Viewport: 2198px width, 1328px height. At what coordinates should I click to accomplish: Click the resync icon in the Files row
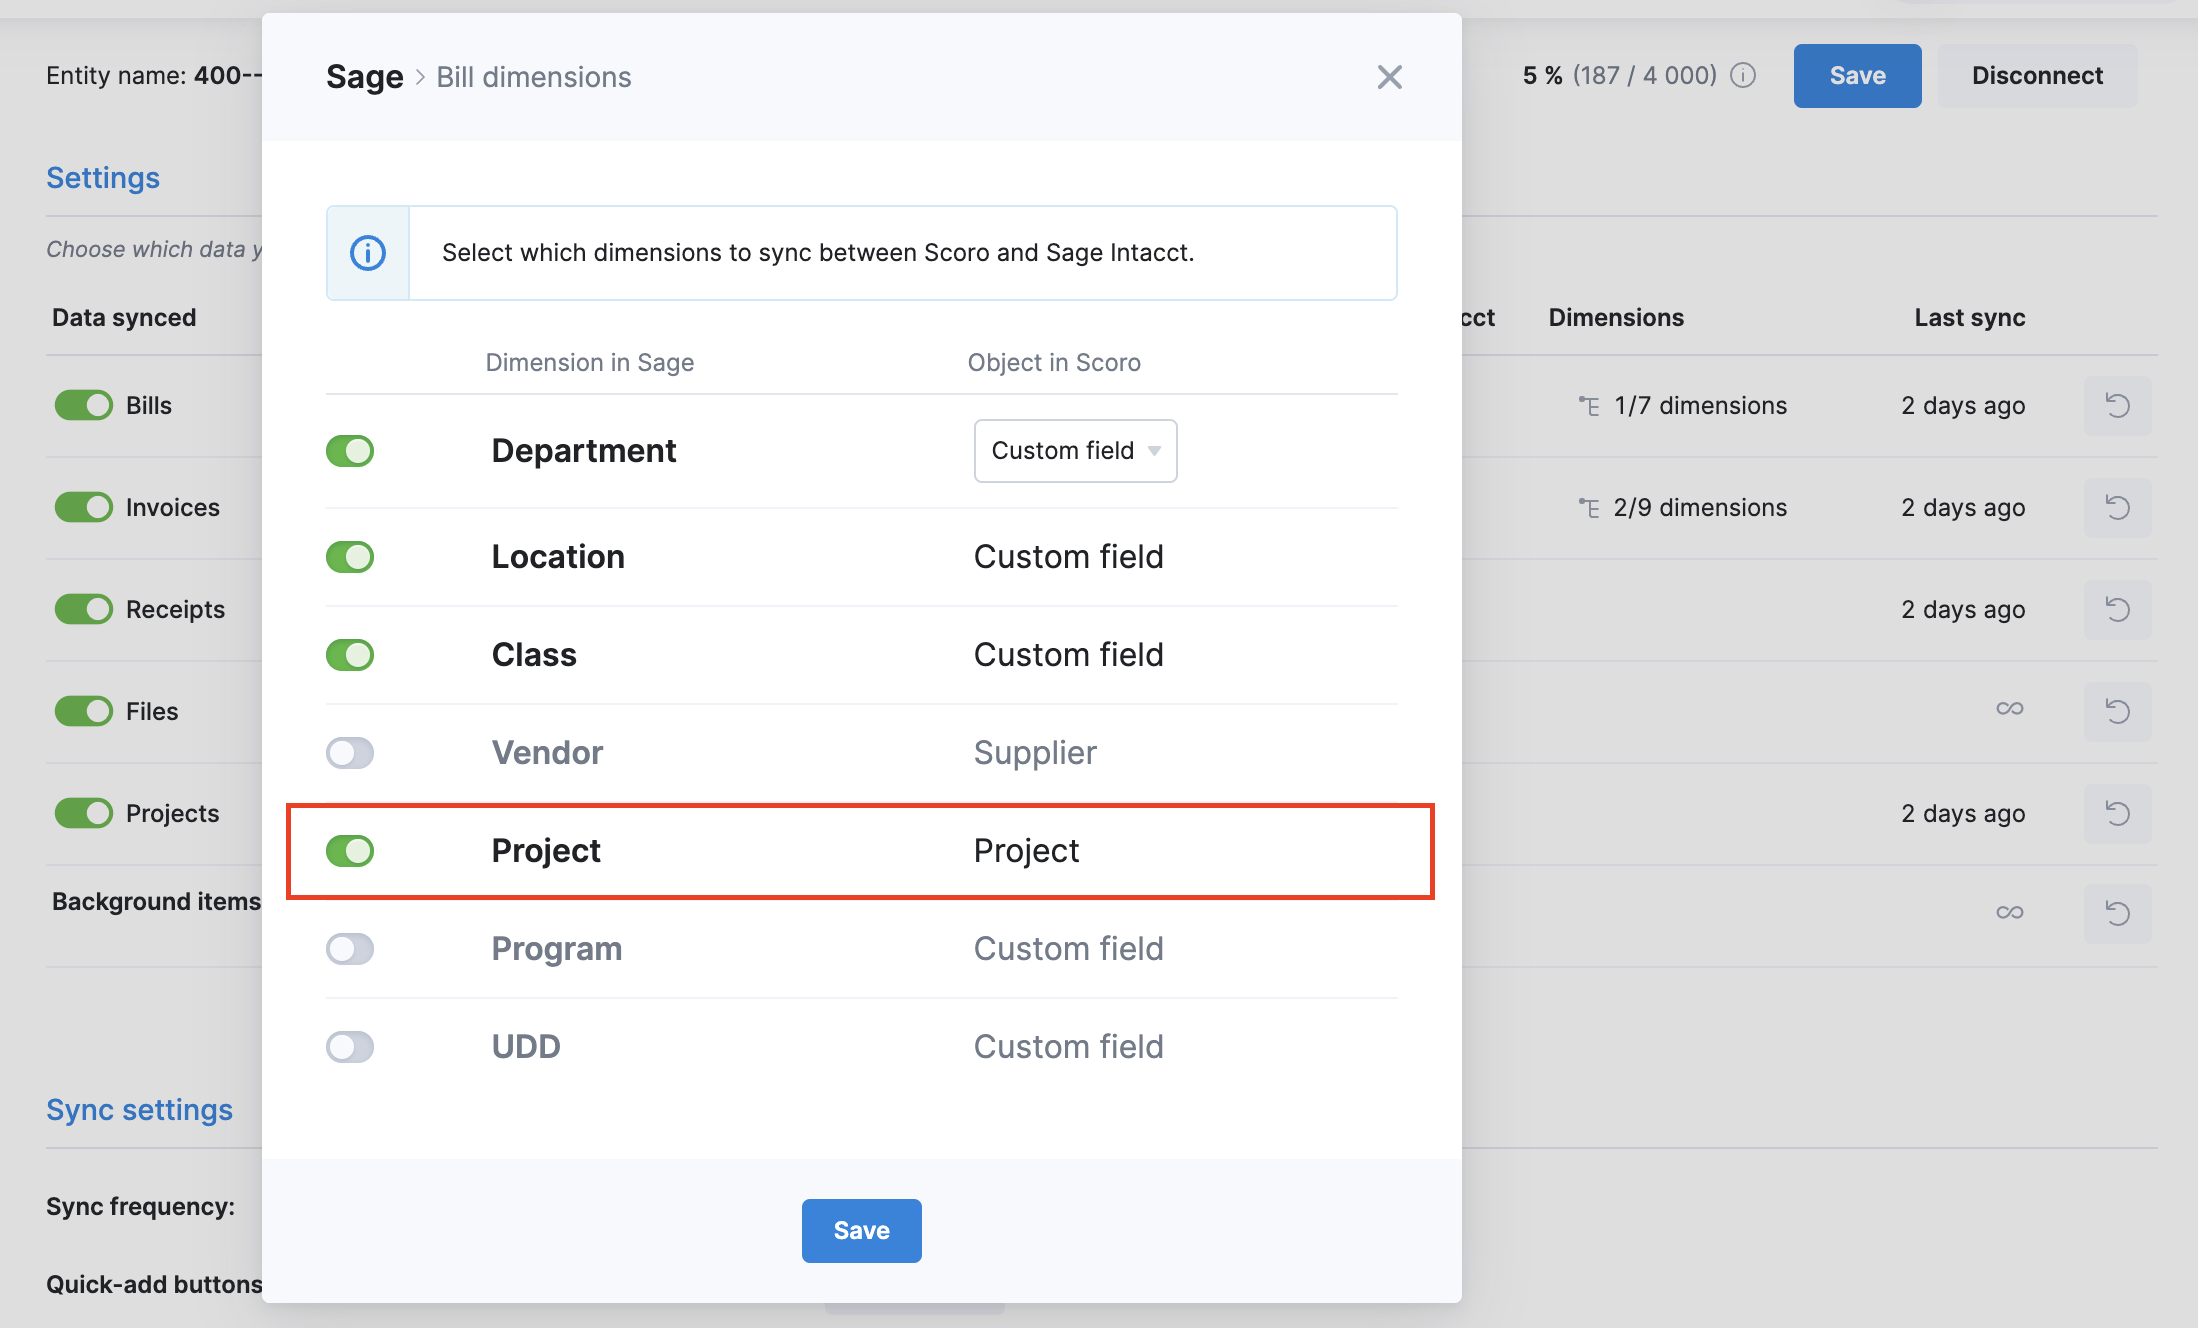[x=2117, y=712]
